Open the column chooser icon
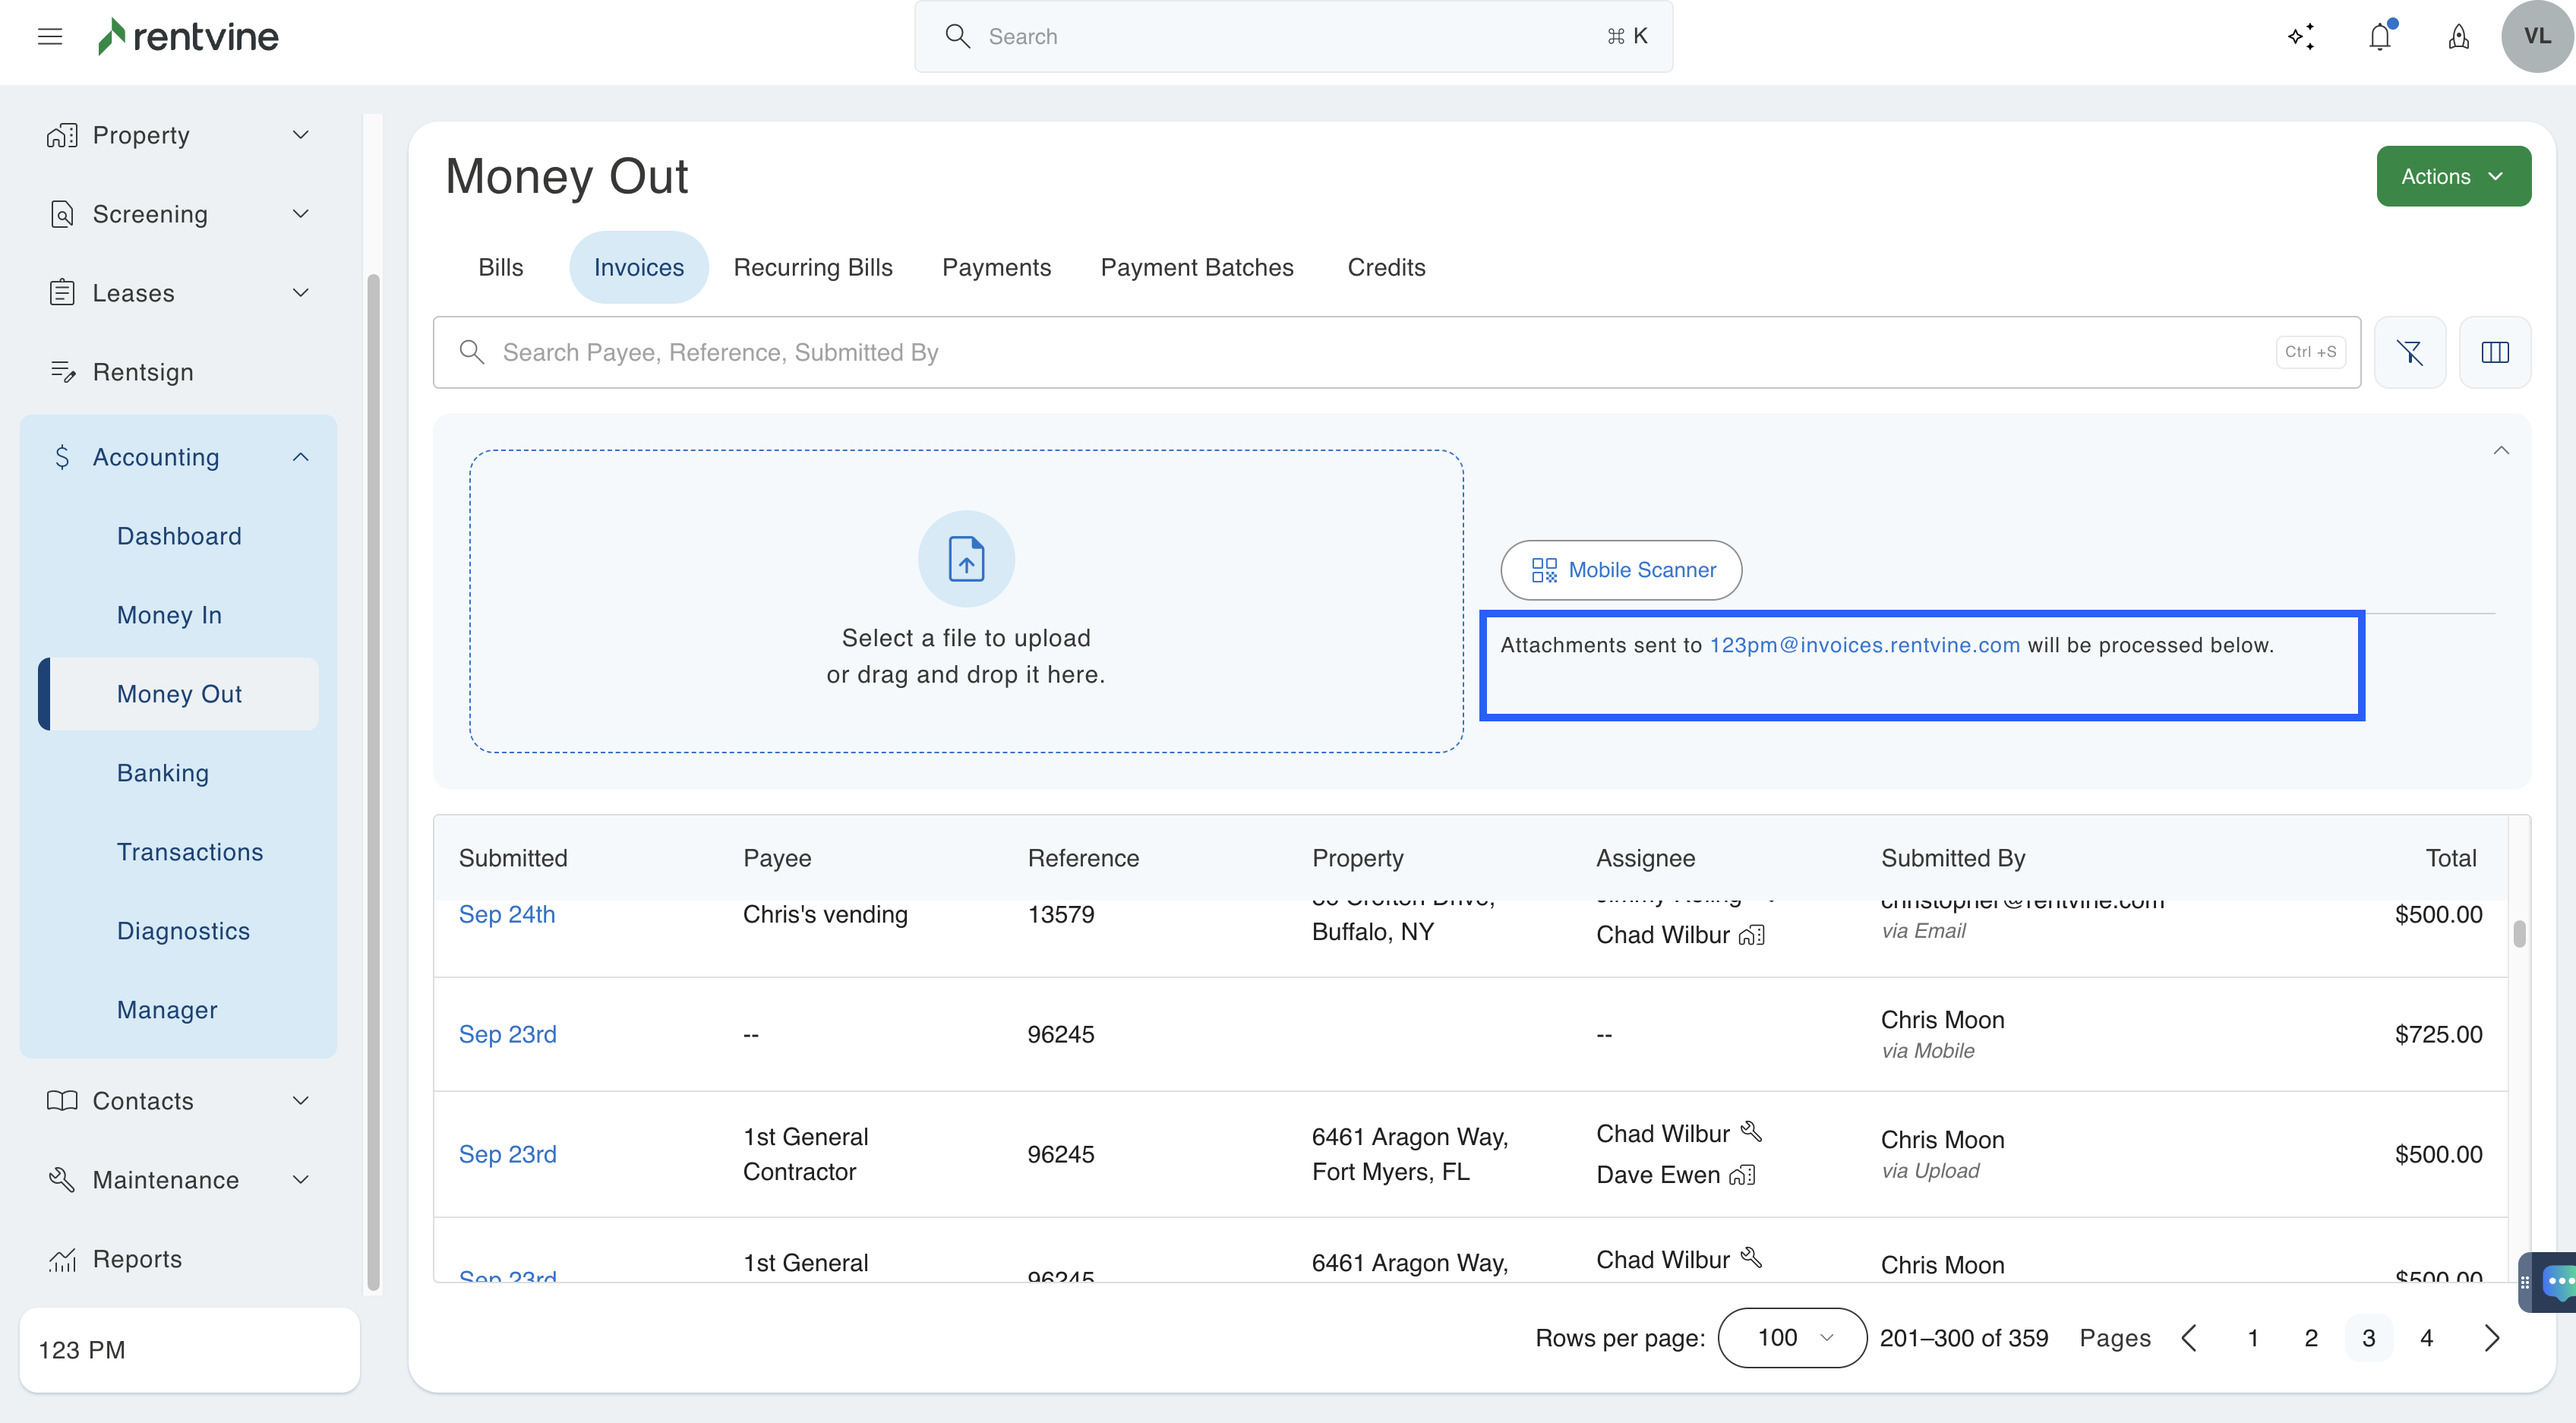The image size is (2576, 1423). (x=2494, y=352)
